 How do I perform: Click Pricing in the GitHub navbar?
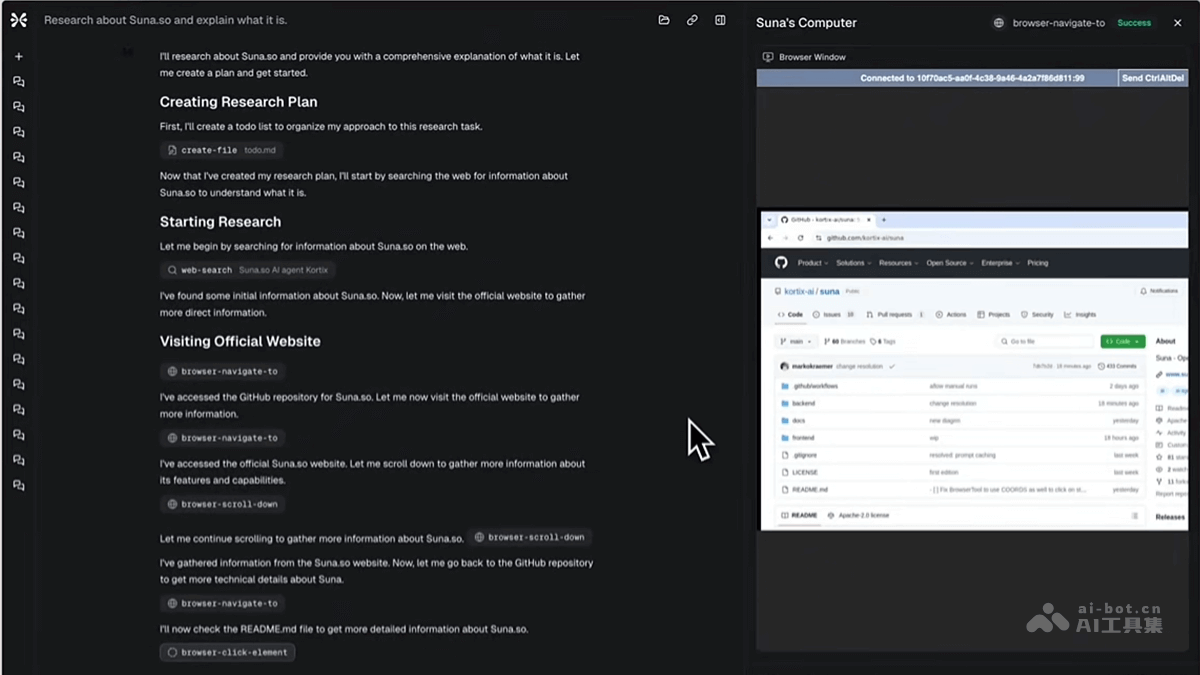point(1037,263)
